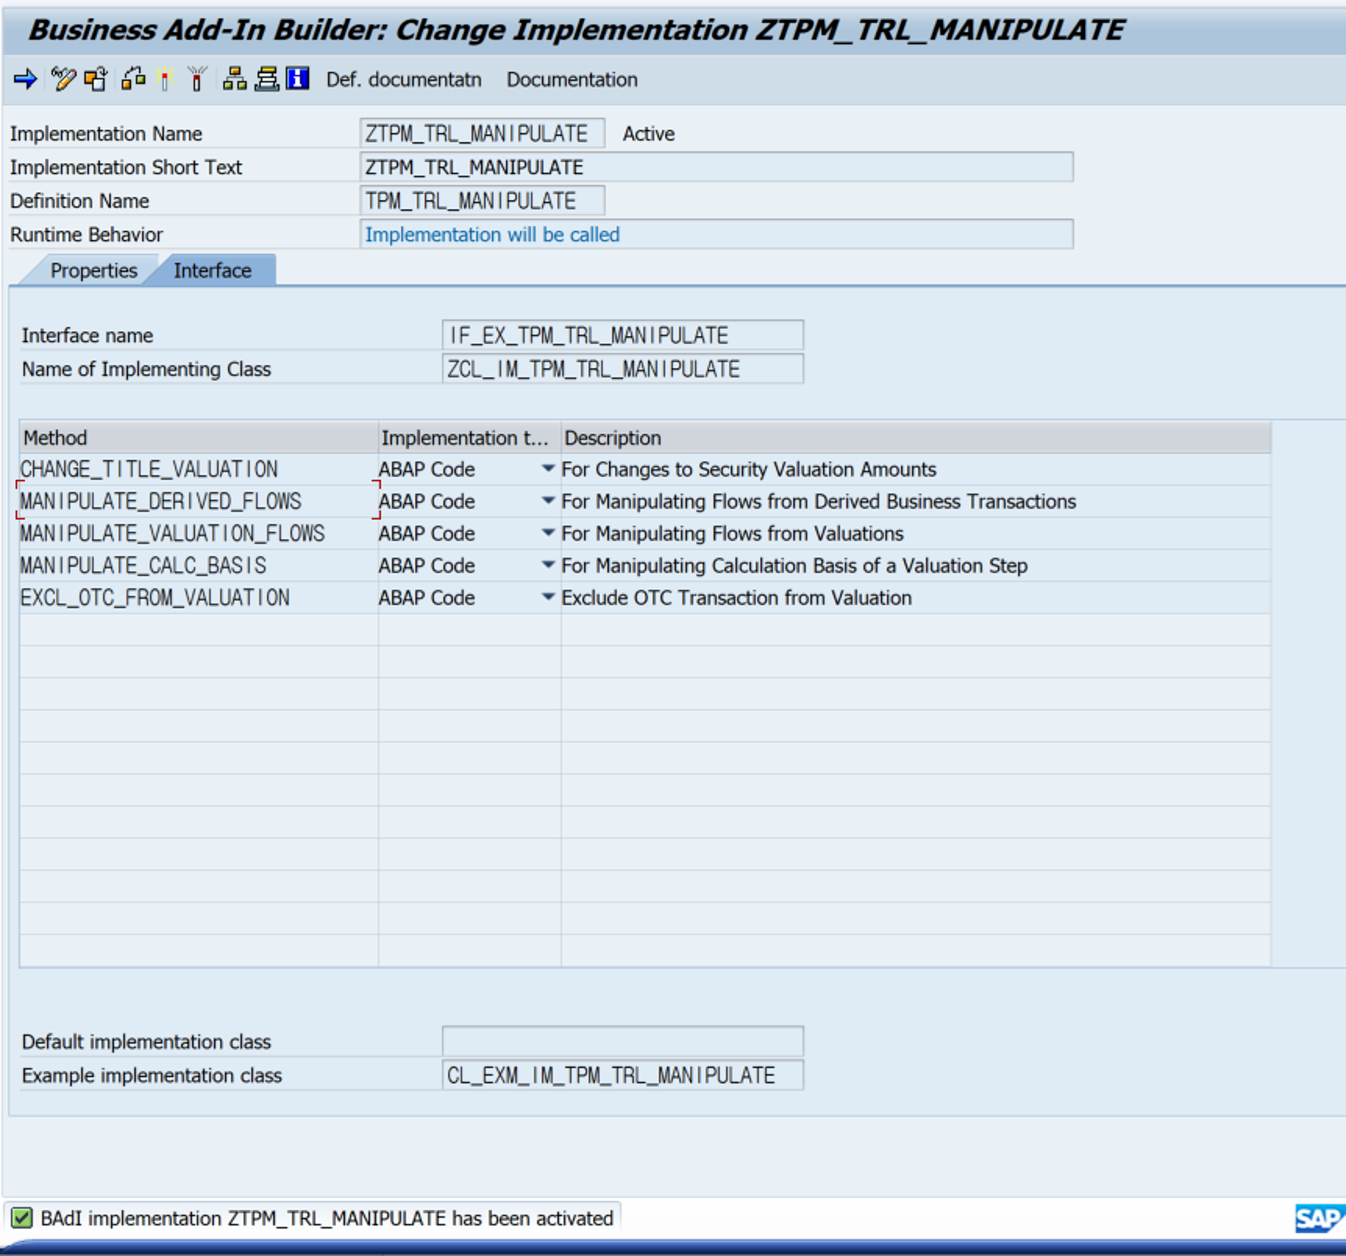The image size is (1346, 1256).
Task: Click the other object toolbar icon
Action: tap(96, 79)
